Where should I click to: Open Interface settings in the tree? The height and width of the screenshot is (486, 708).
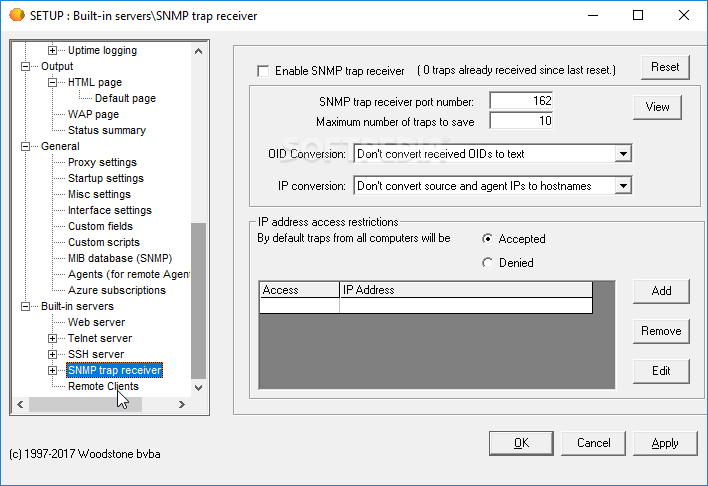point(110,210)
